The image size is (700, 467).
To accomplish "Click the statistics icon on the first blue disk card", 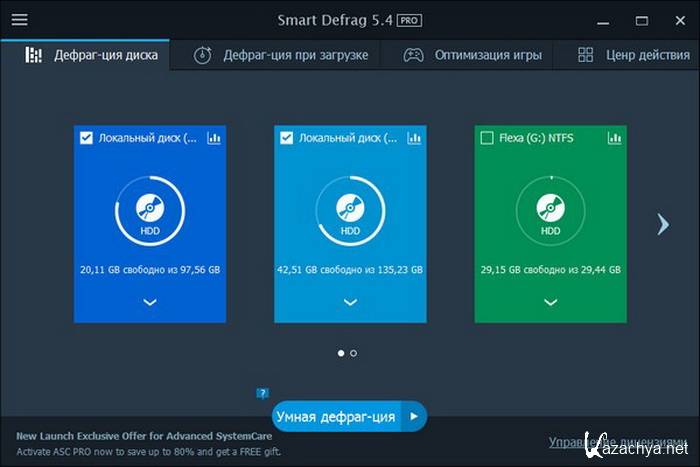I will (214, 138).
